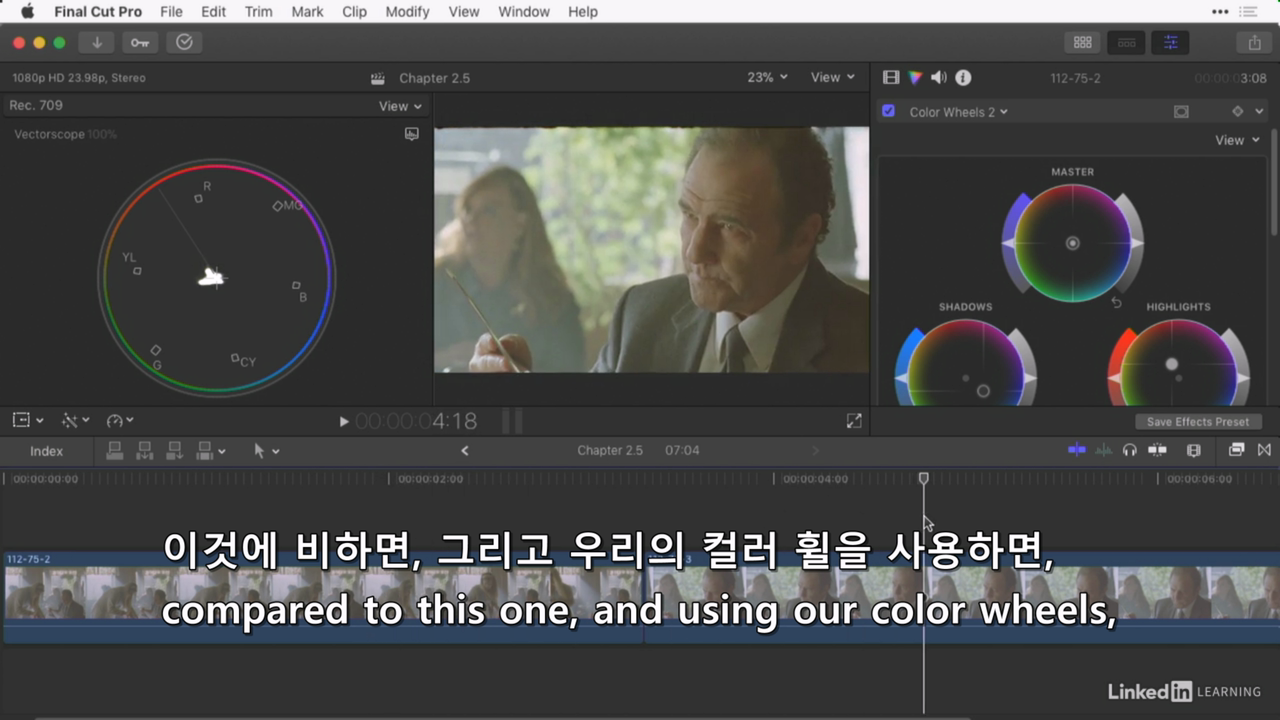Viewport: 1280px width, 720px height.
Task: Open the Color inspector prism icon
Action: tap(915, 77)
